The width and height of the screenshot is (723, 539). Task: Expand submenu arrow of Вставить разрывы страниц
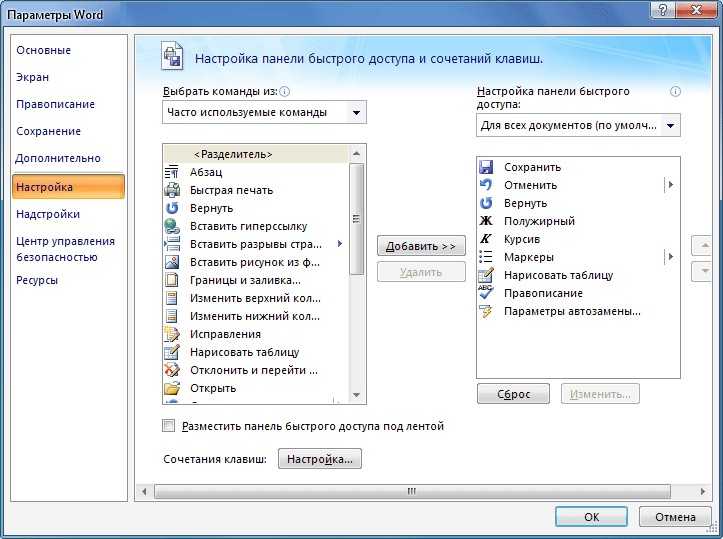coord(340,243)
